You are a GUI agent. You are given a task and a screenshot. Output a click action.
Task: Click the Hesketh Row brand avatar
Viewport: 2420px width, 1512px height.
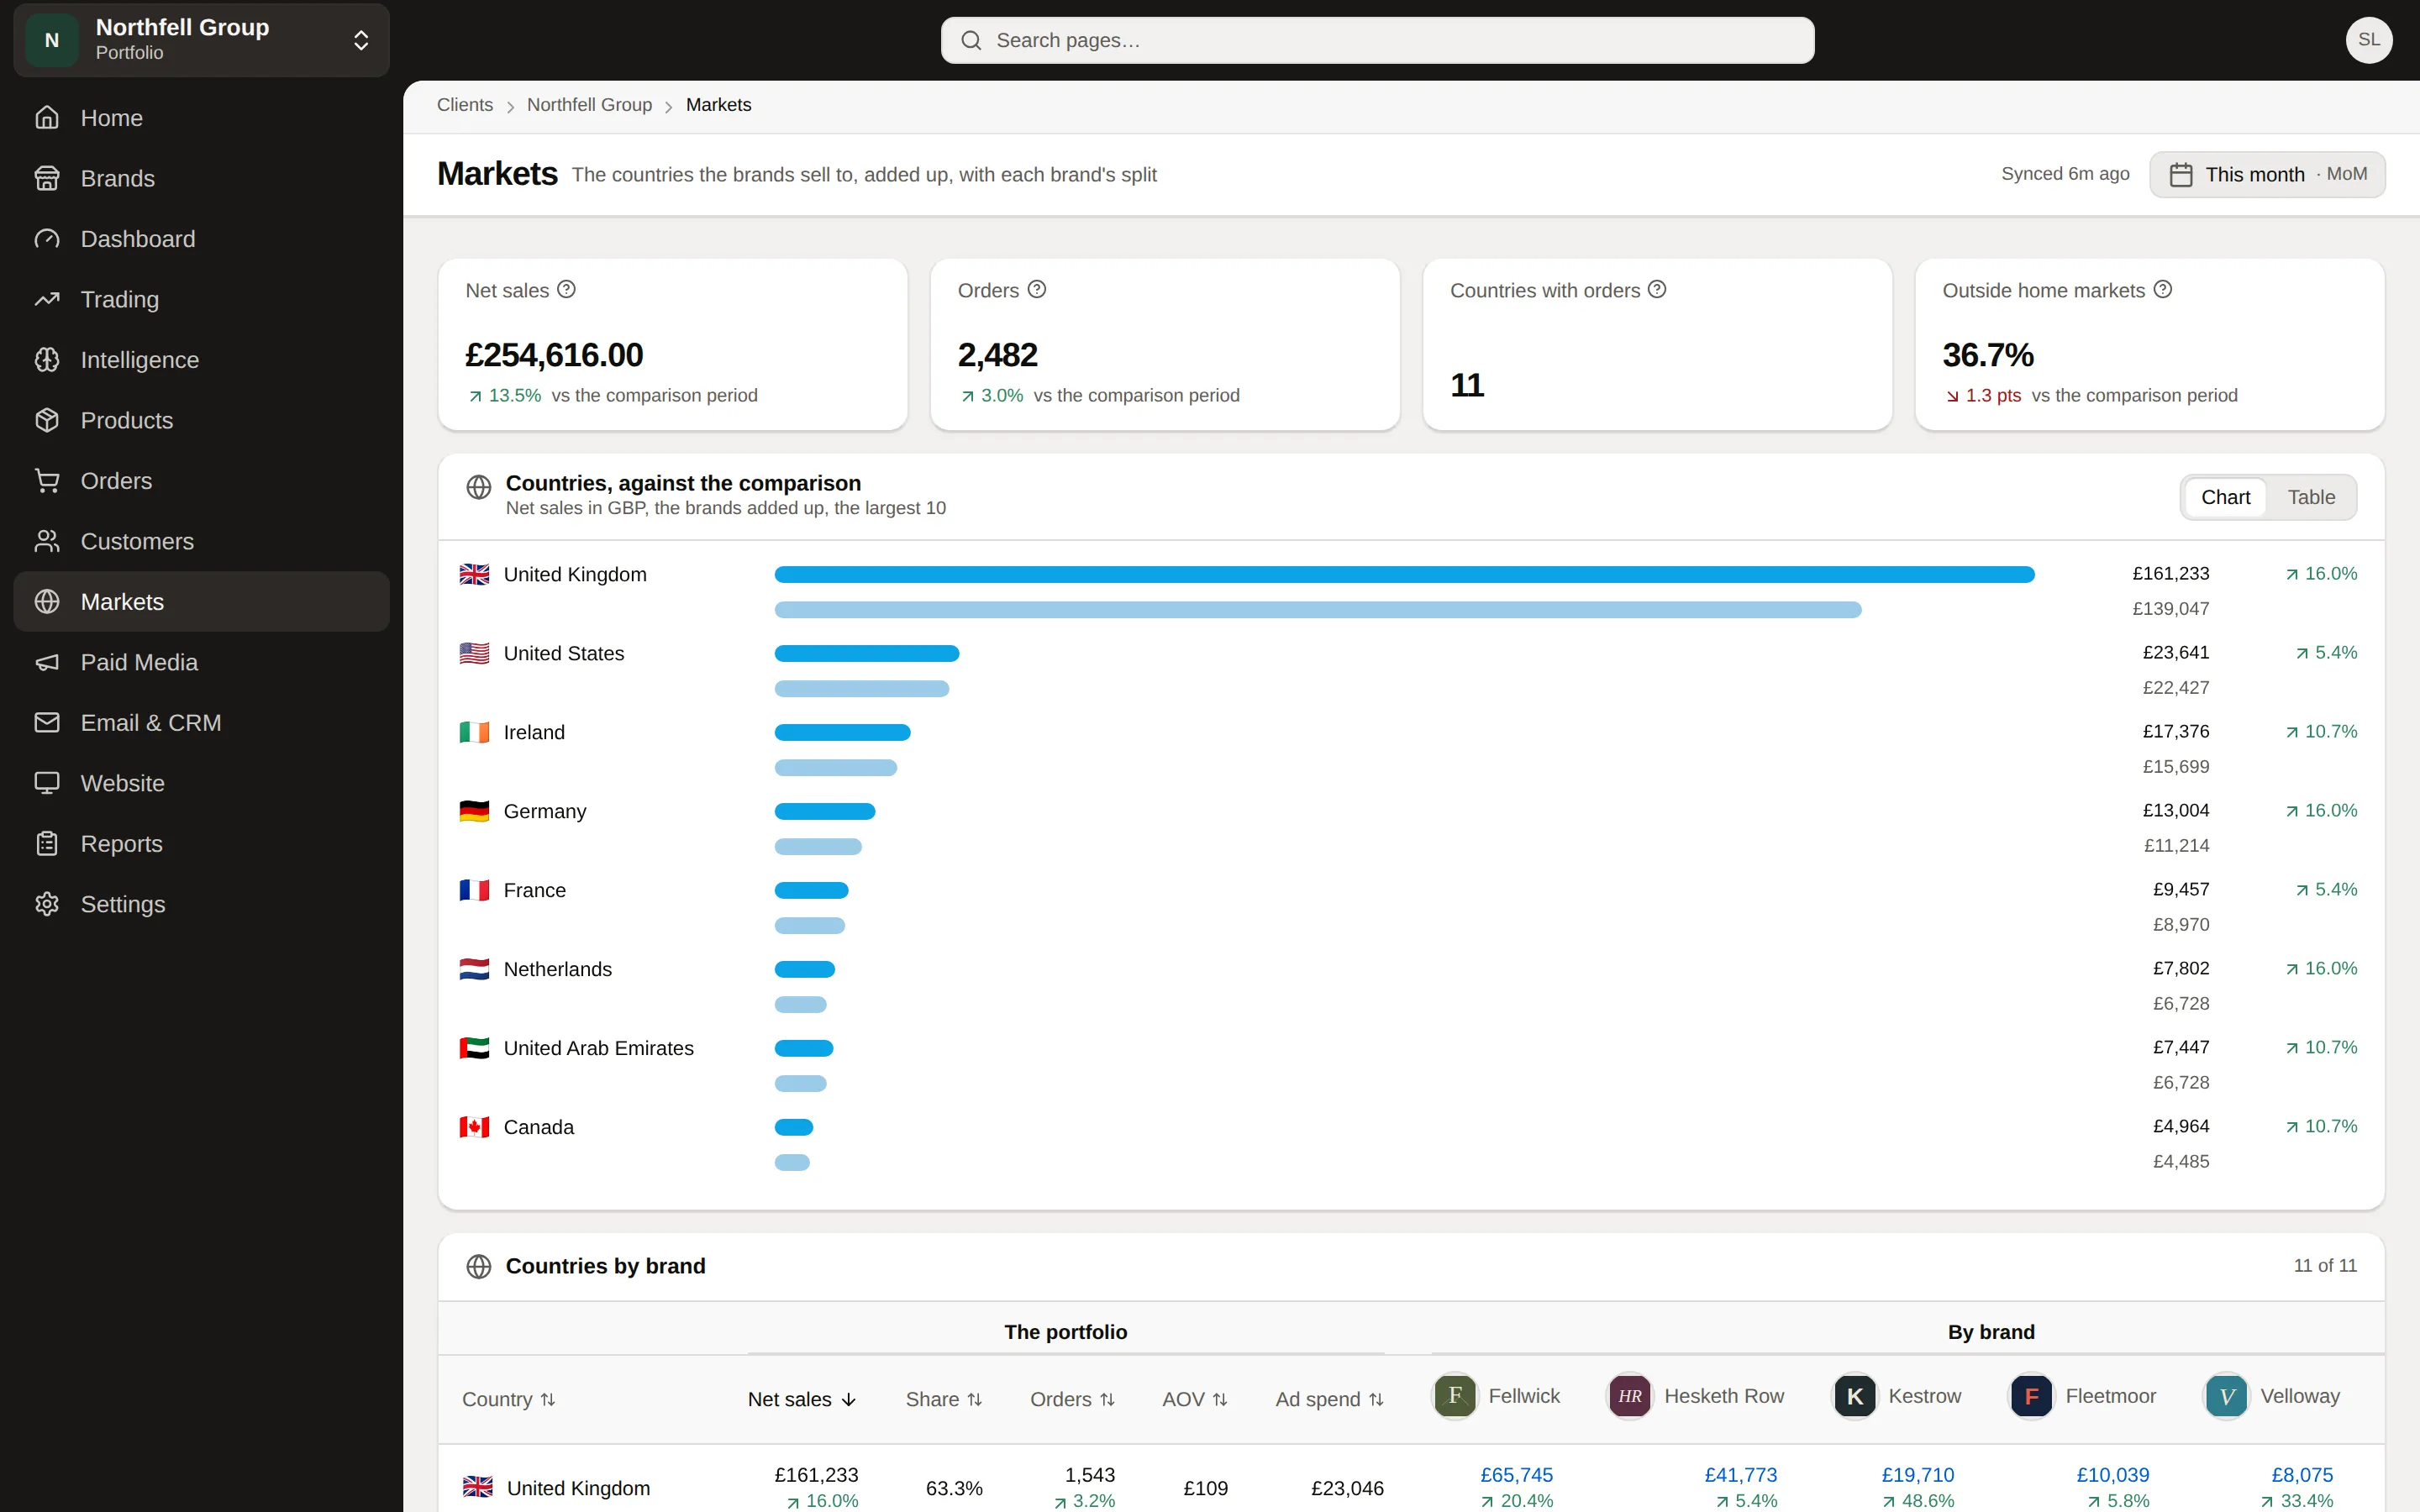tap(1630, 1396)
